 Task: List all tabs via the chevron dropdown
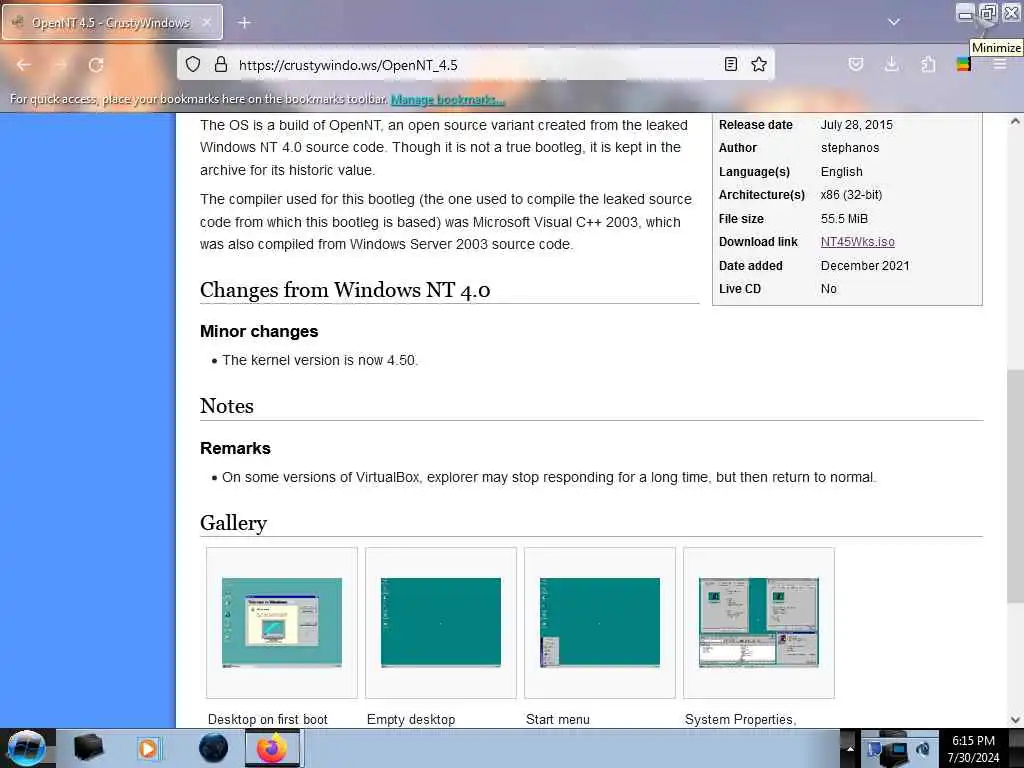[894, 22]
